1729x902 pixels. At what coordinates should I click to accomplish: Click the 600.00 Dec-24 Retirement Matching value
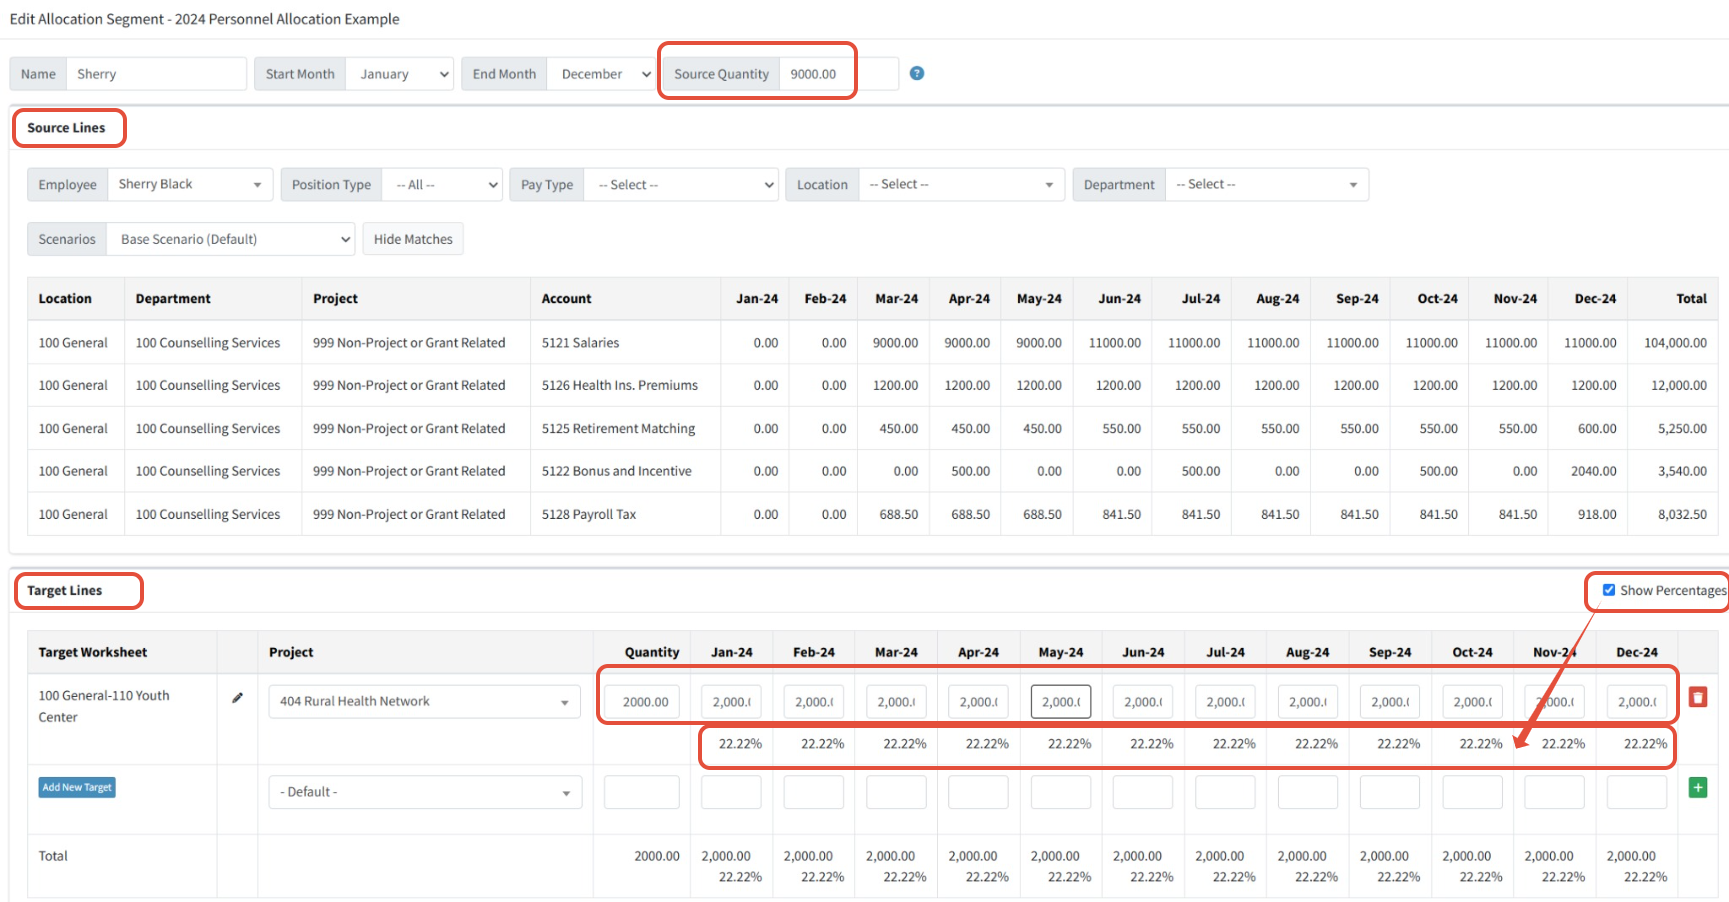click(x=1597, y=429)
